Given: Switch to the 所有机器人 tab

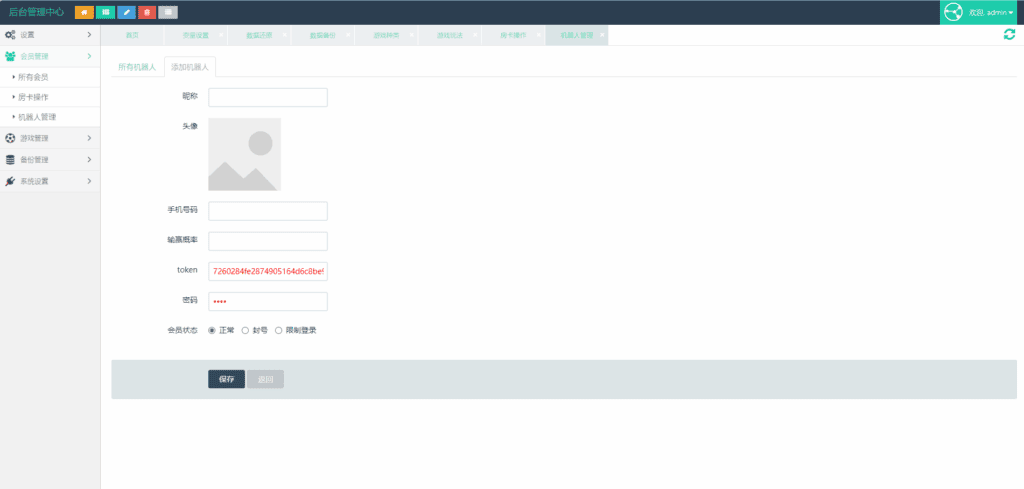Looking at the screenshot, I should (x=137, y=68).
